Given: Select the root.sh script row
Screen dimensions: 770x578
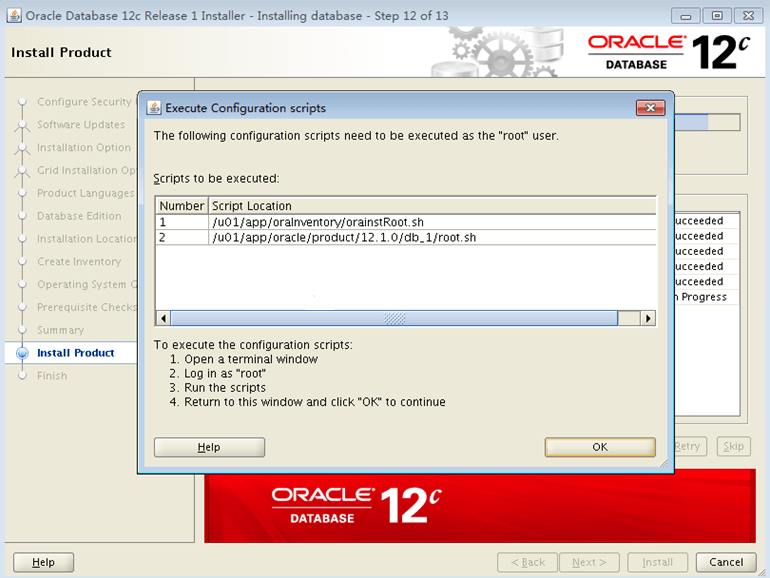Looking at the screenshot, I should click(x=406, y=238).
